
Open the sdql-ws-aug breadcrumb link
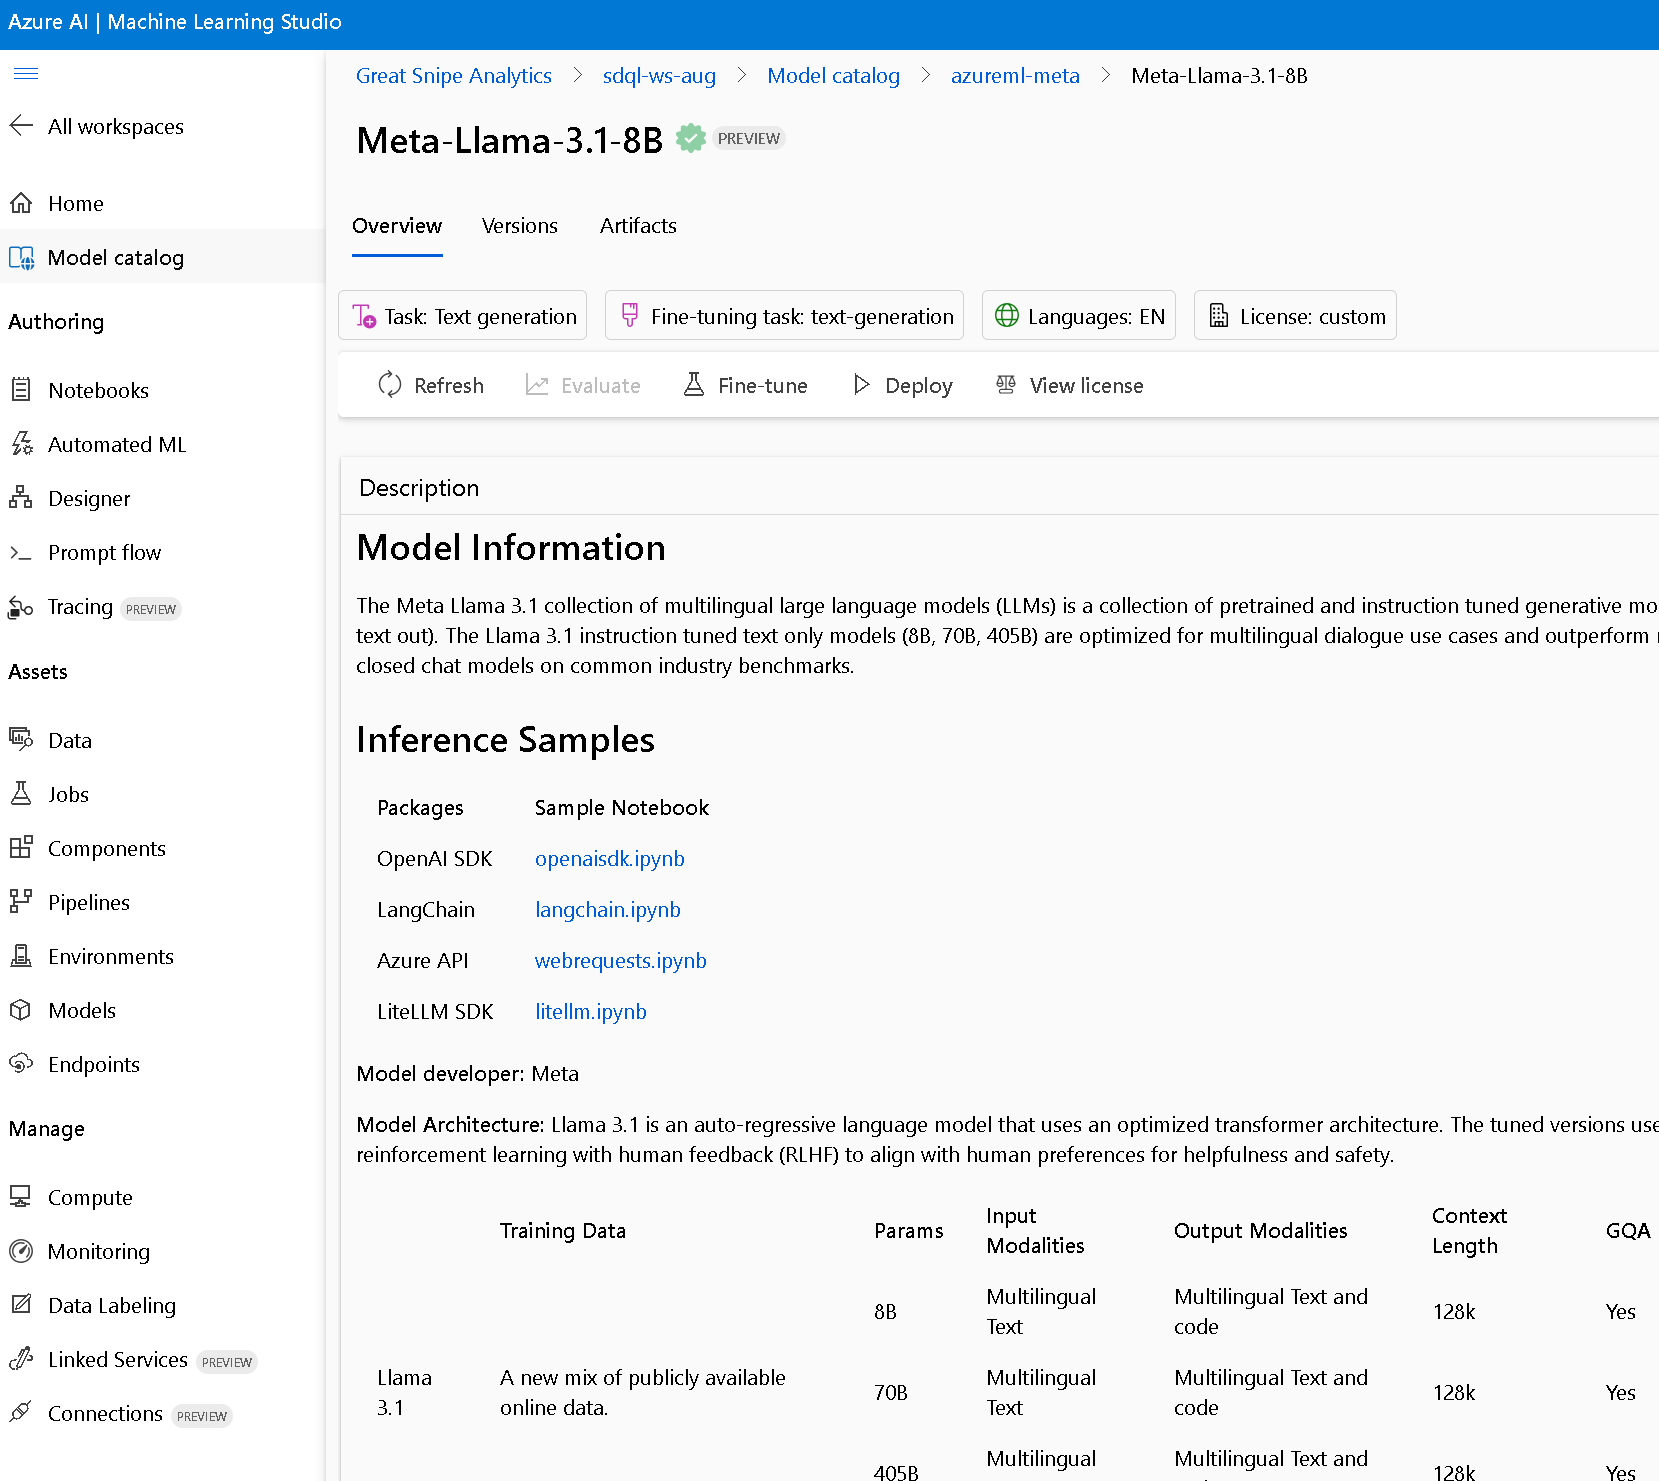click(x=659, y=76)
